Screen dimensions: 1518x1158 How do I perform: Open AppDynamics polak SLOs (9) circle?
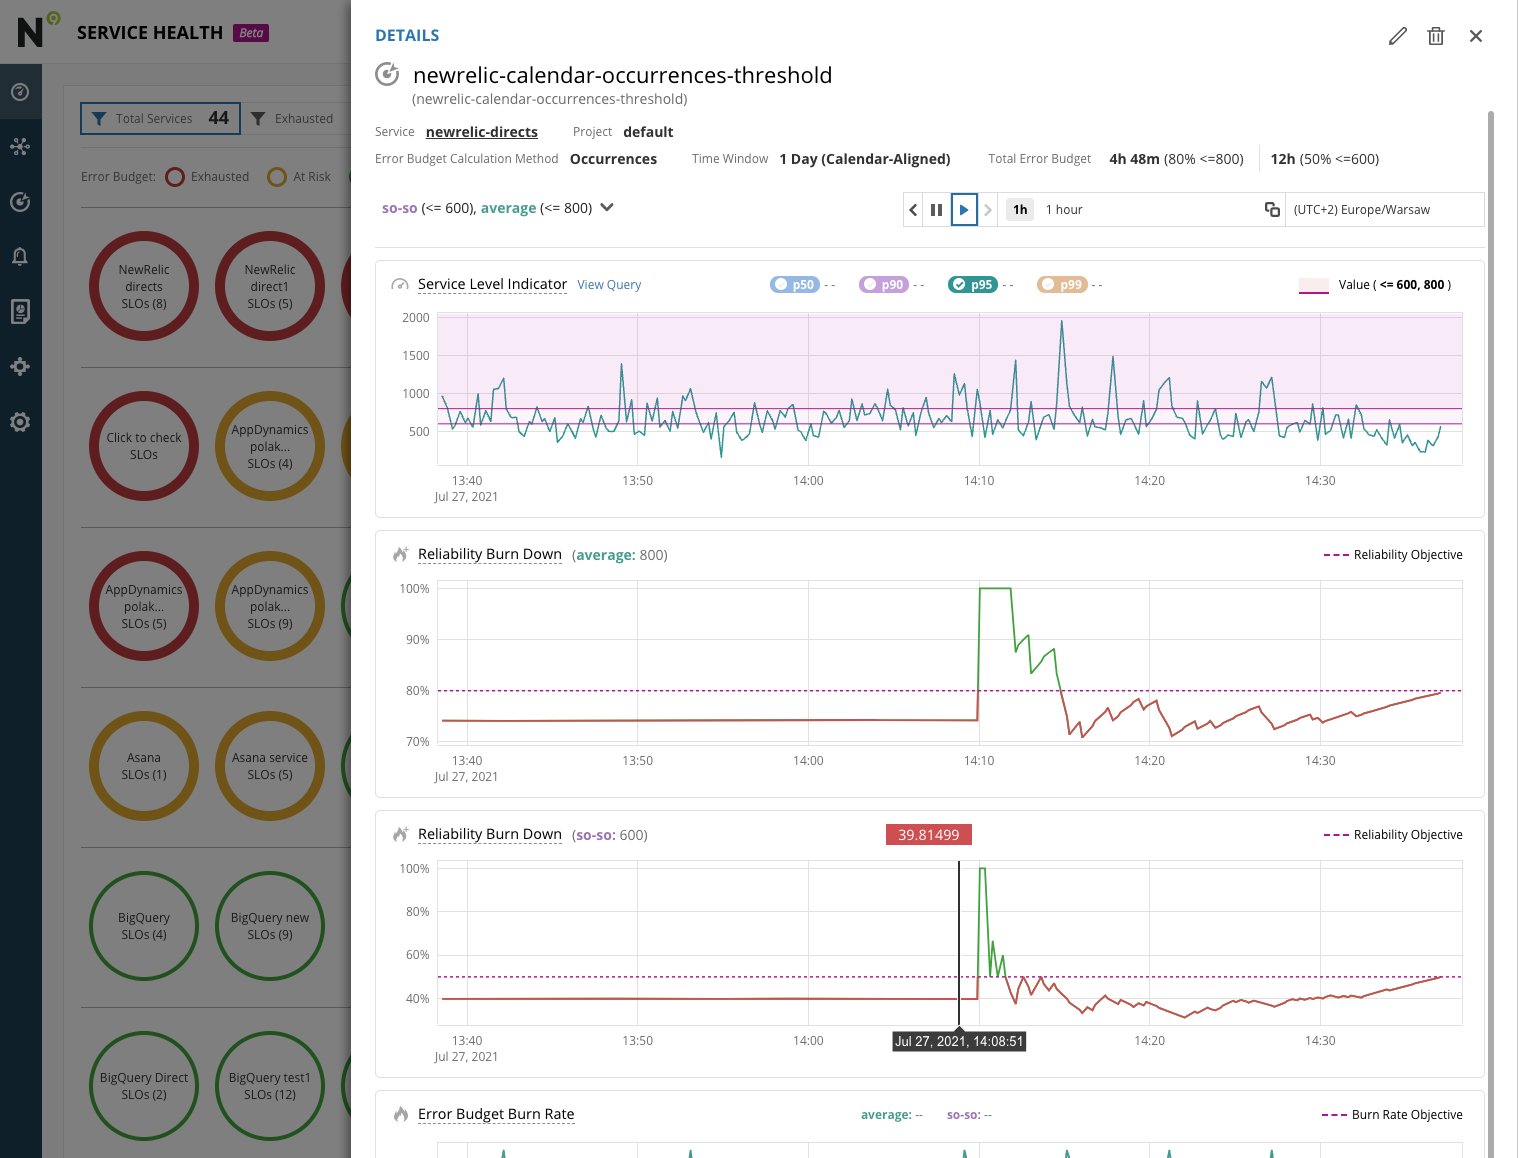tap(270, 606)
